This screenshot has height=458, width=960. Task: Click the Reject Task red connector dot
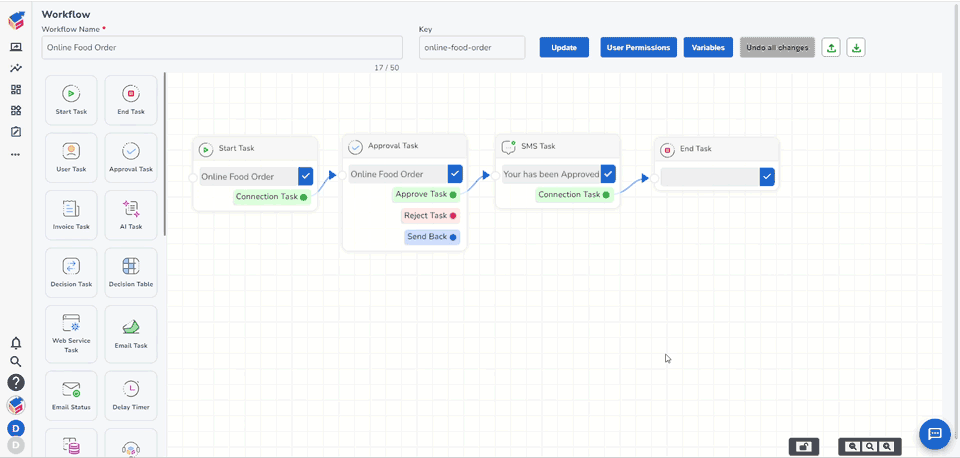coord(453,216)
